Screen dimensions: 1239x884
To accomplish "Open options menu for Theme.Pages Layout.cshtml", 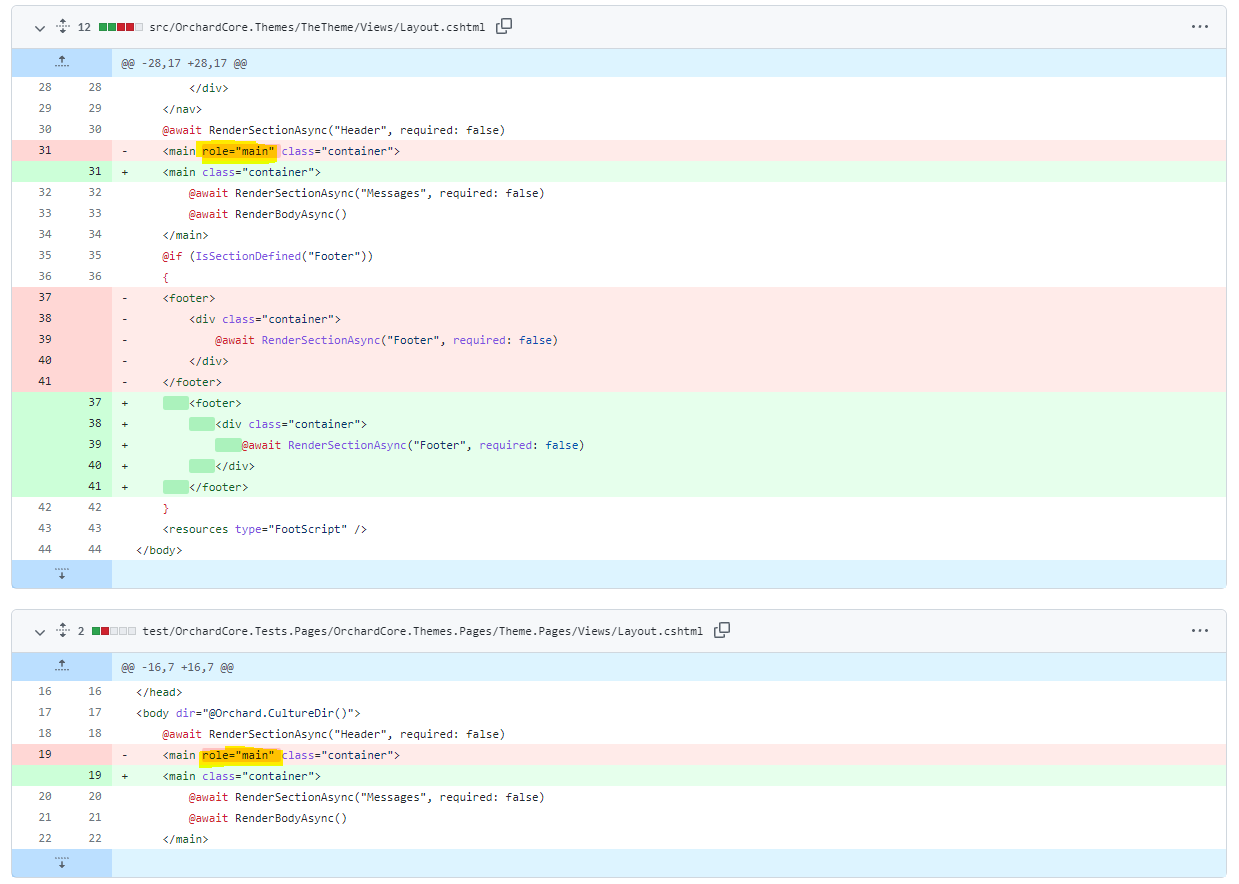I will pyautogui.click(x=1200, y=631).
